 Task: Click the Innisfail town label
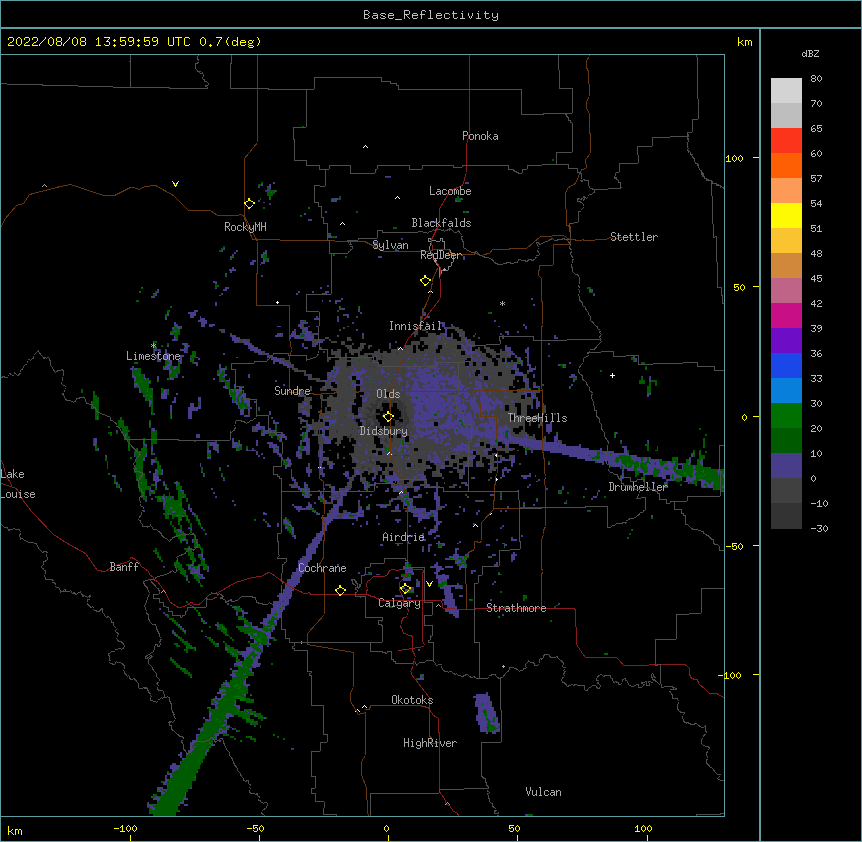coord(416,326)
